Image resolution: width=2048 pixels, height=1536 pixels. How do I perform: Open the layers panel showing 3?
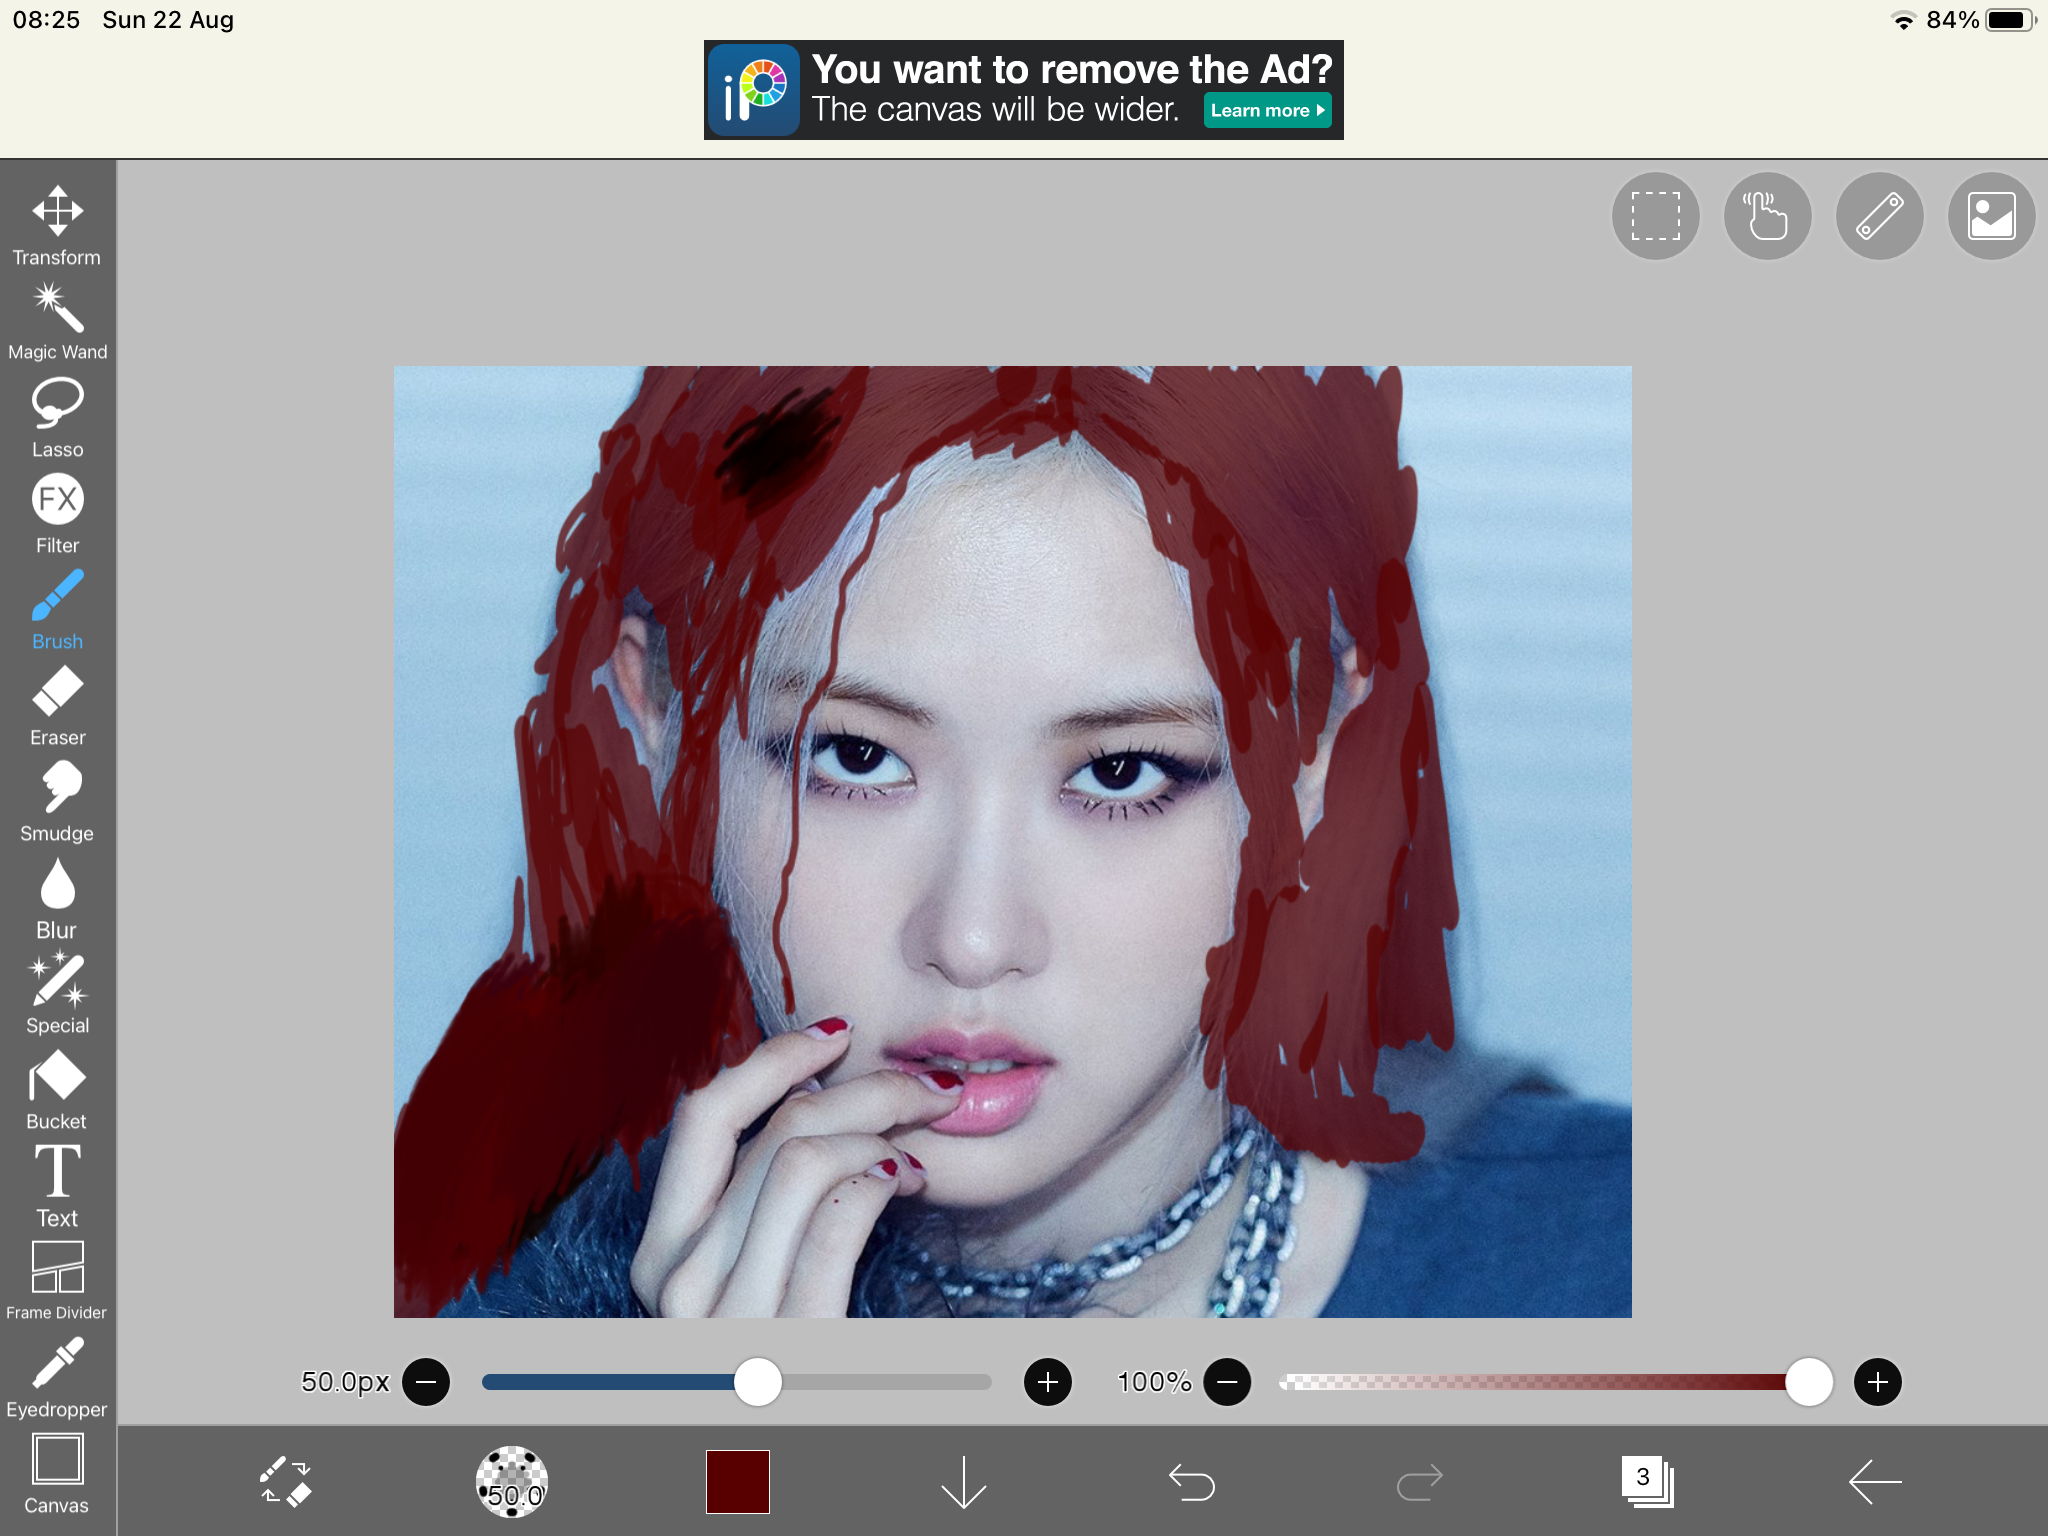pyautogui.click(x=1643, y=1482)
